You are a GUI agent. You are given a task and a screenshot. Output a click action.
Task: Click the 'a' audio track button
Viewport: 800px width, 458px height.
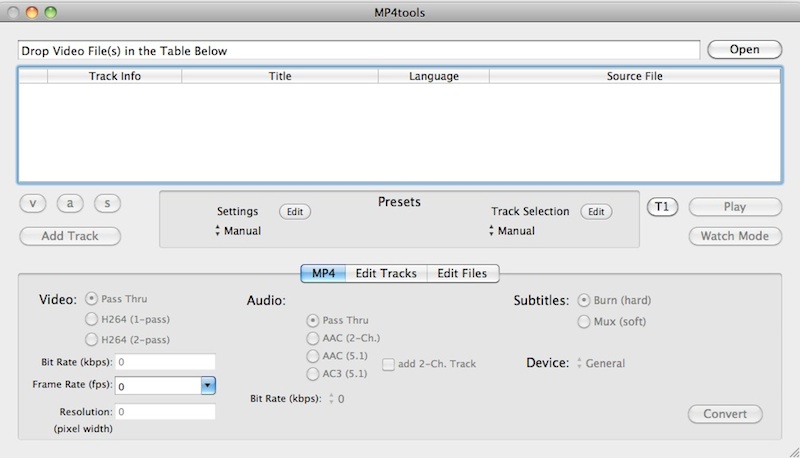(x=70, y=204)
